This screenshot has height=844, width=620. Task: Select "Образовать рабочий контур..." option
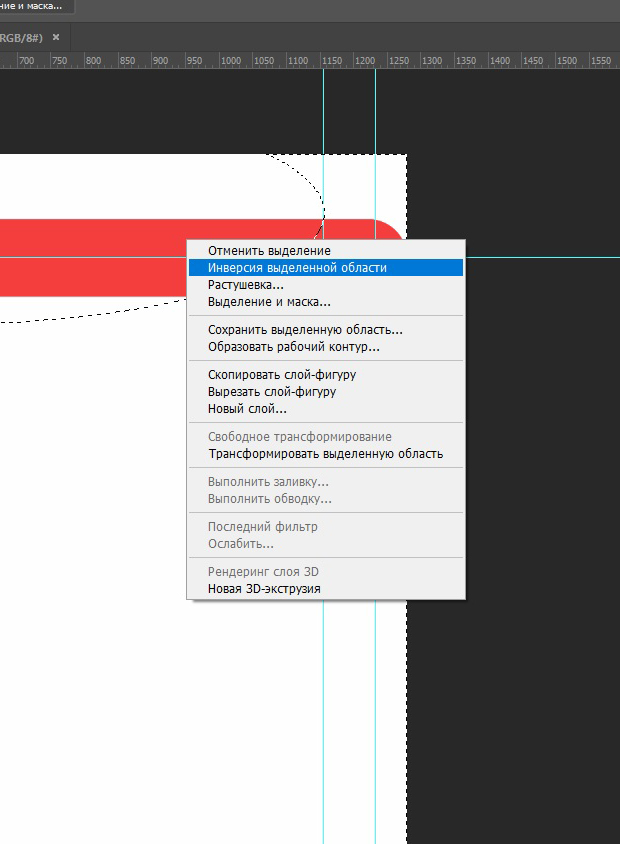pyautogui.click(x=293, y=347)
